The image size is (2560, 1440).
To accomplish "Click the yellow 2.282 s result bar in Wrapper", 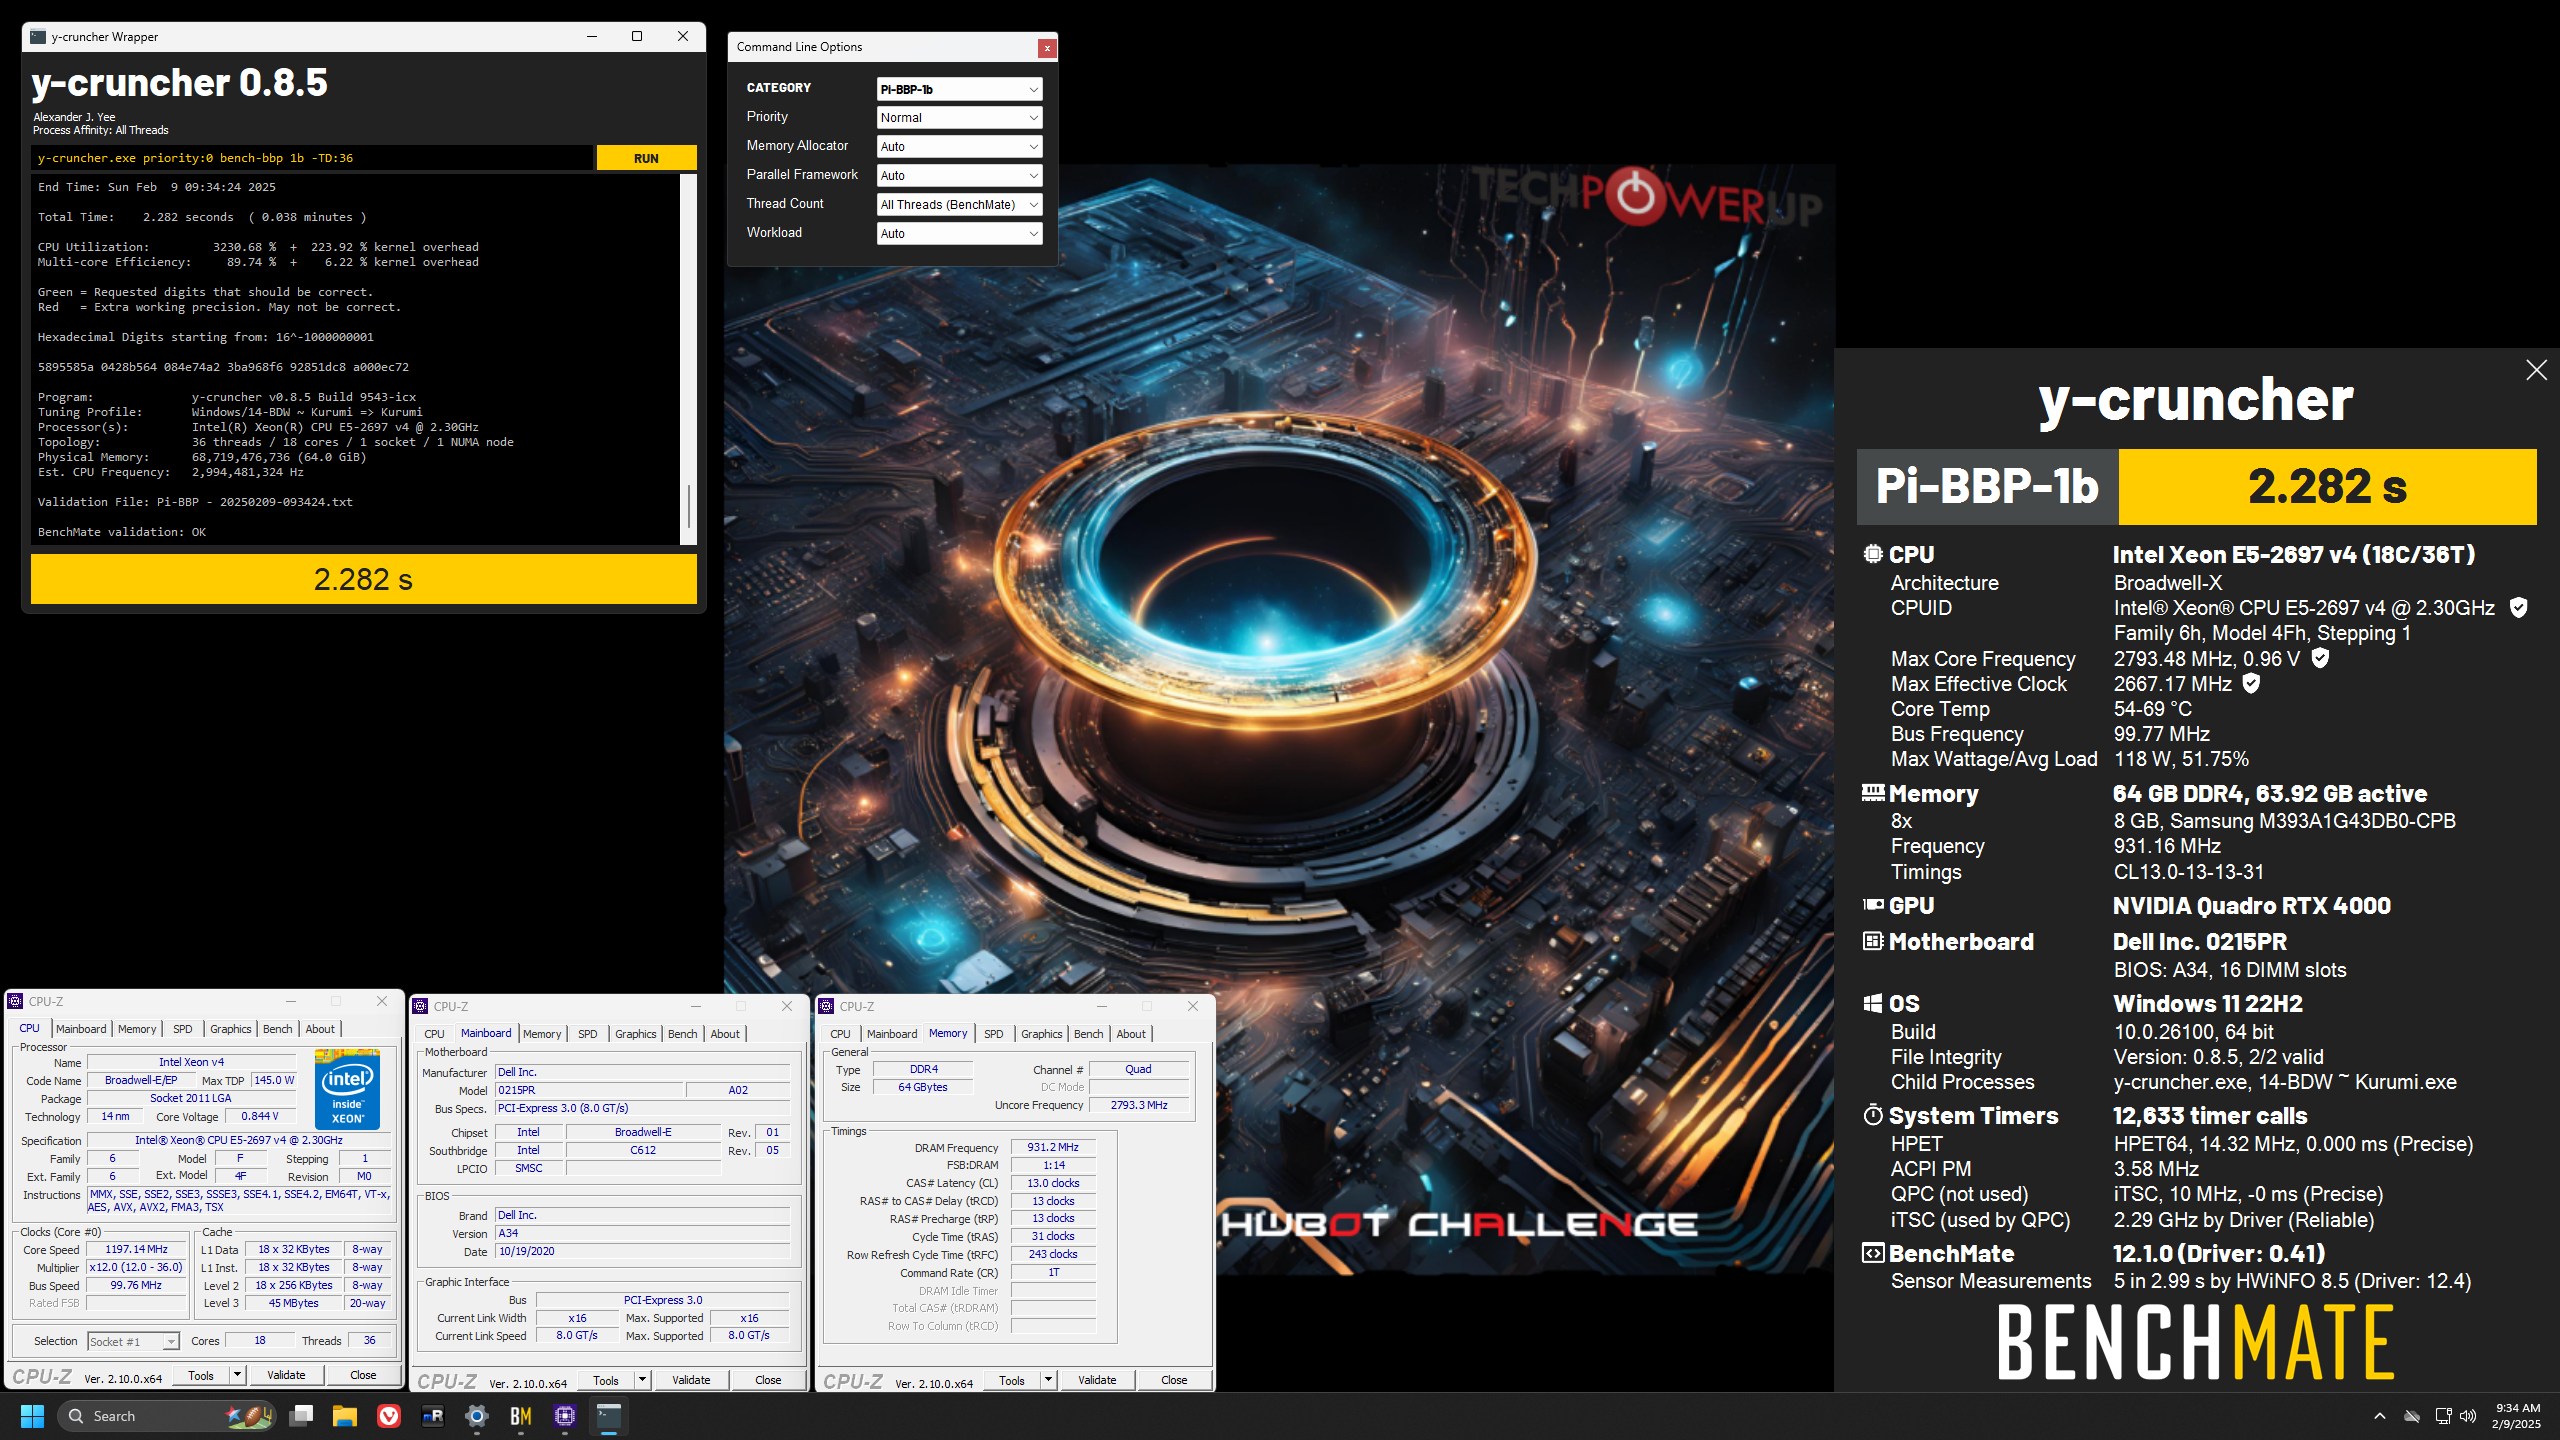I will click(363, 579).
